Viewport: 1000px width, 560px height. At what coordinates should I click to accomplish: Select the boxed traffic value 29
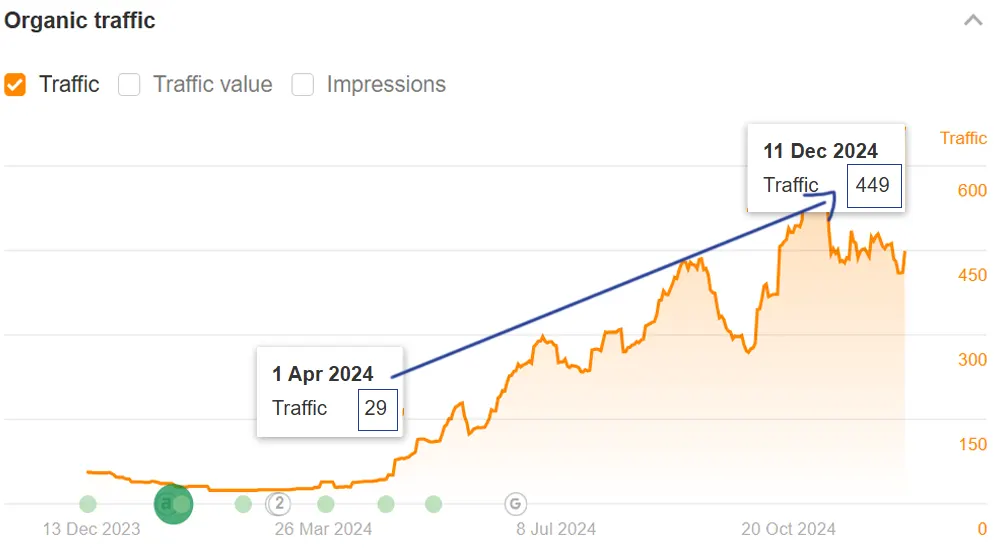pyautogui.click(x=377, y=408)
